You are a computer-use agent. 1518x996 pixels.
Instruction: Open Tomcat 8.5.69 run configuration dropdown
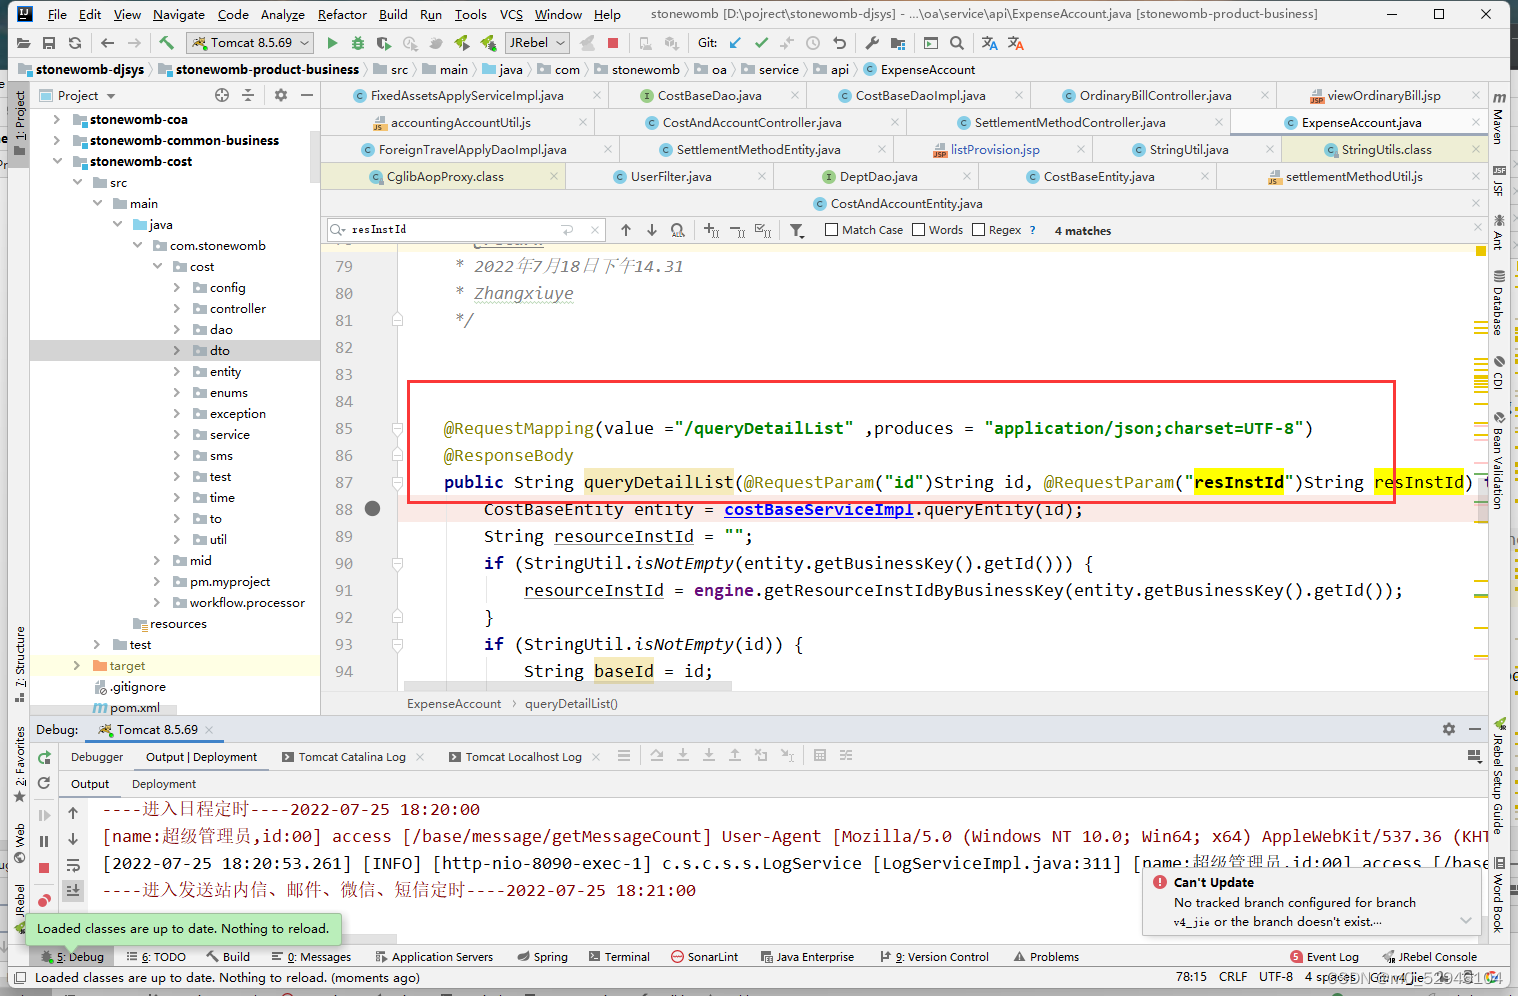[x=251, y=43]
